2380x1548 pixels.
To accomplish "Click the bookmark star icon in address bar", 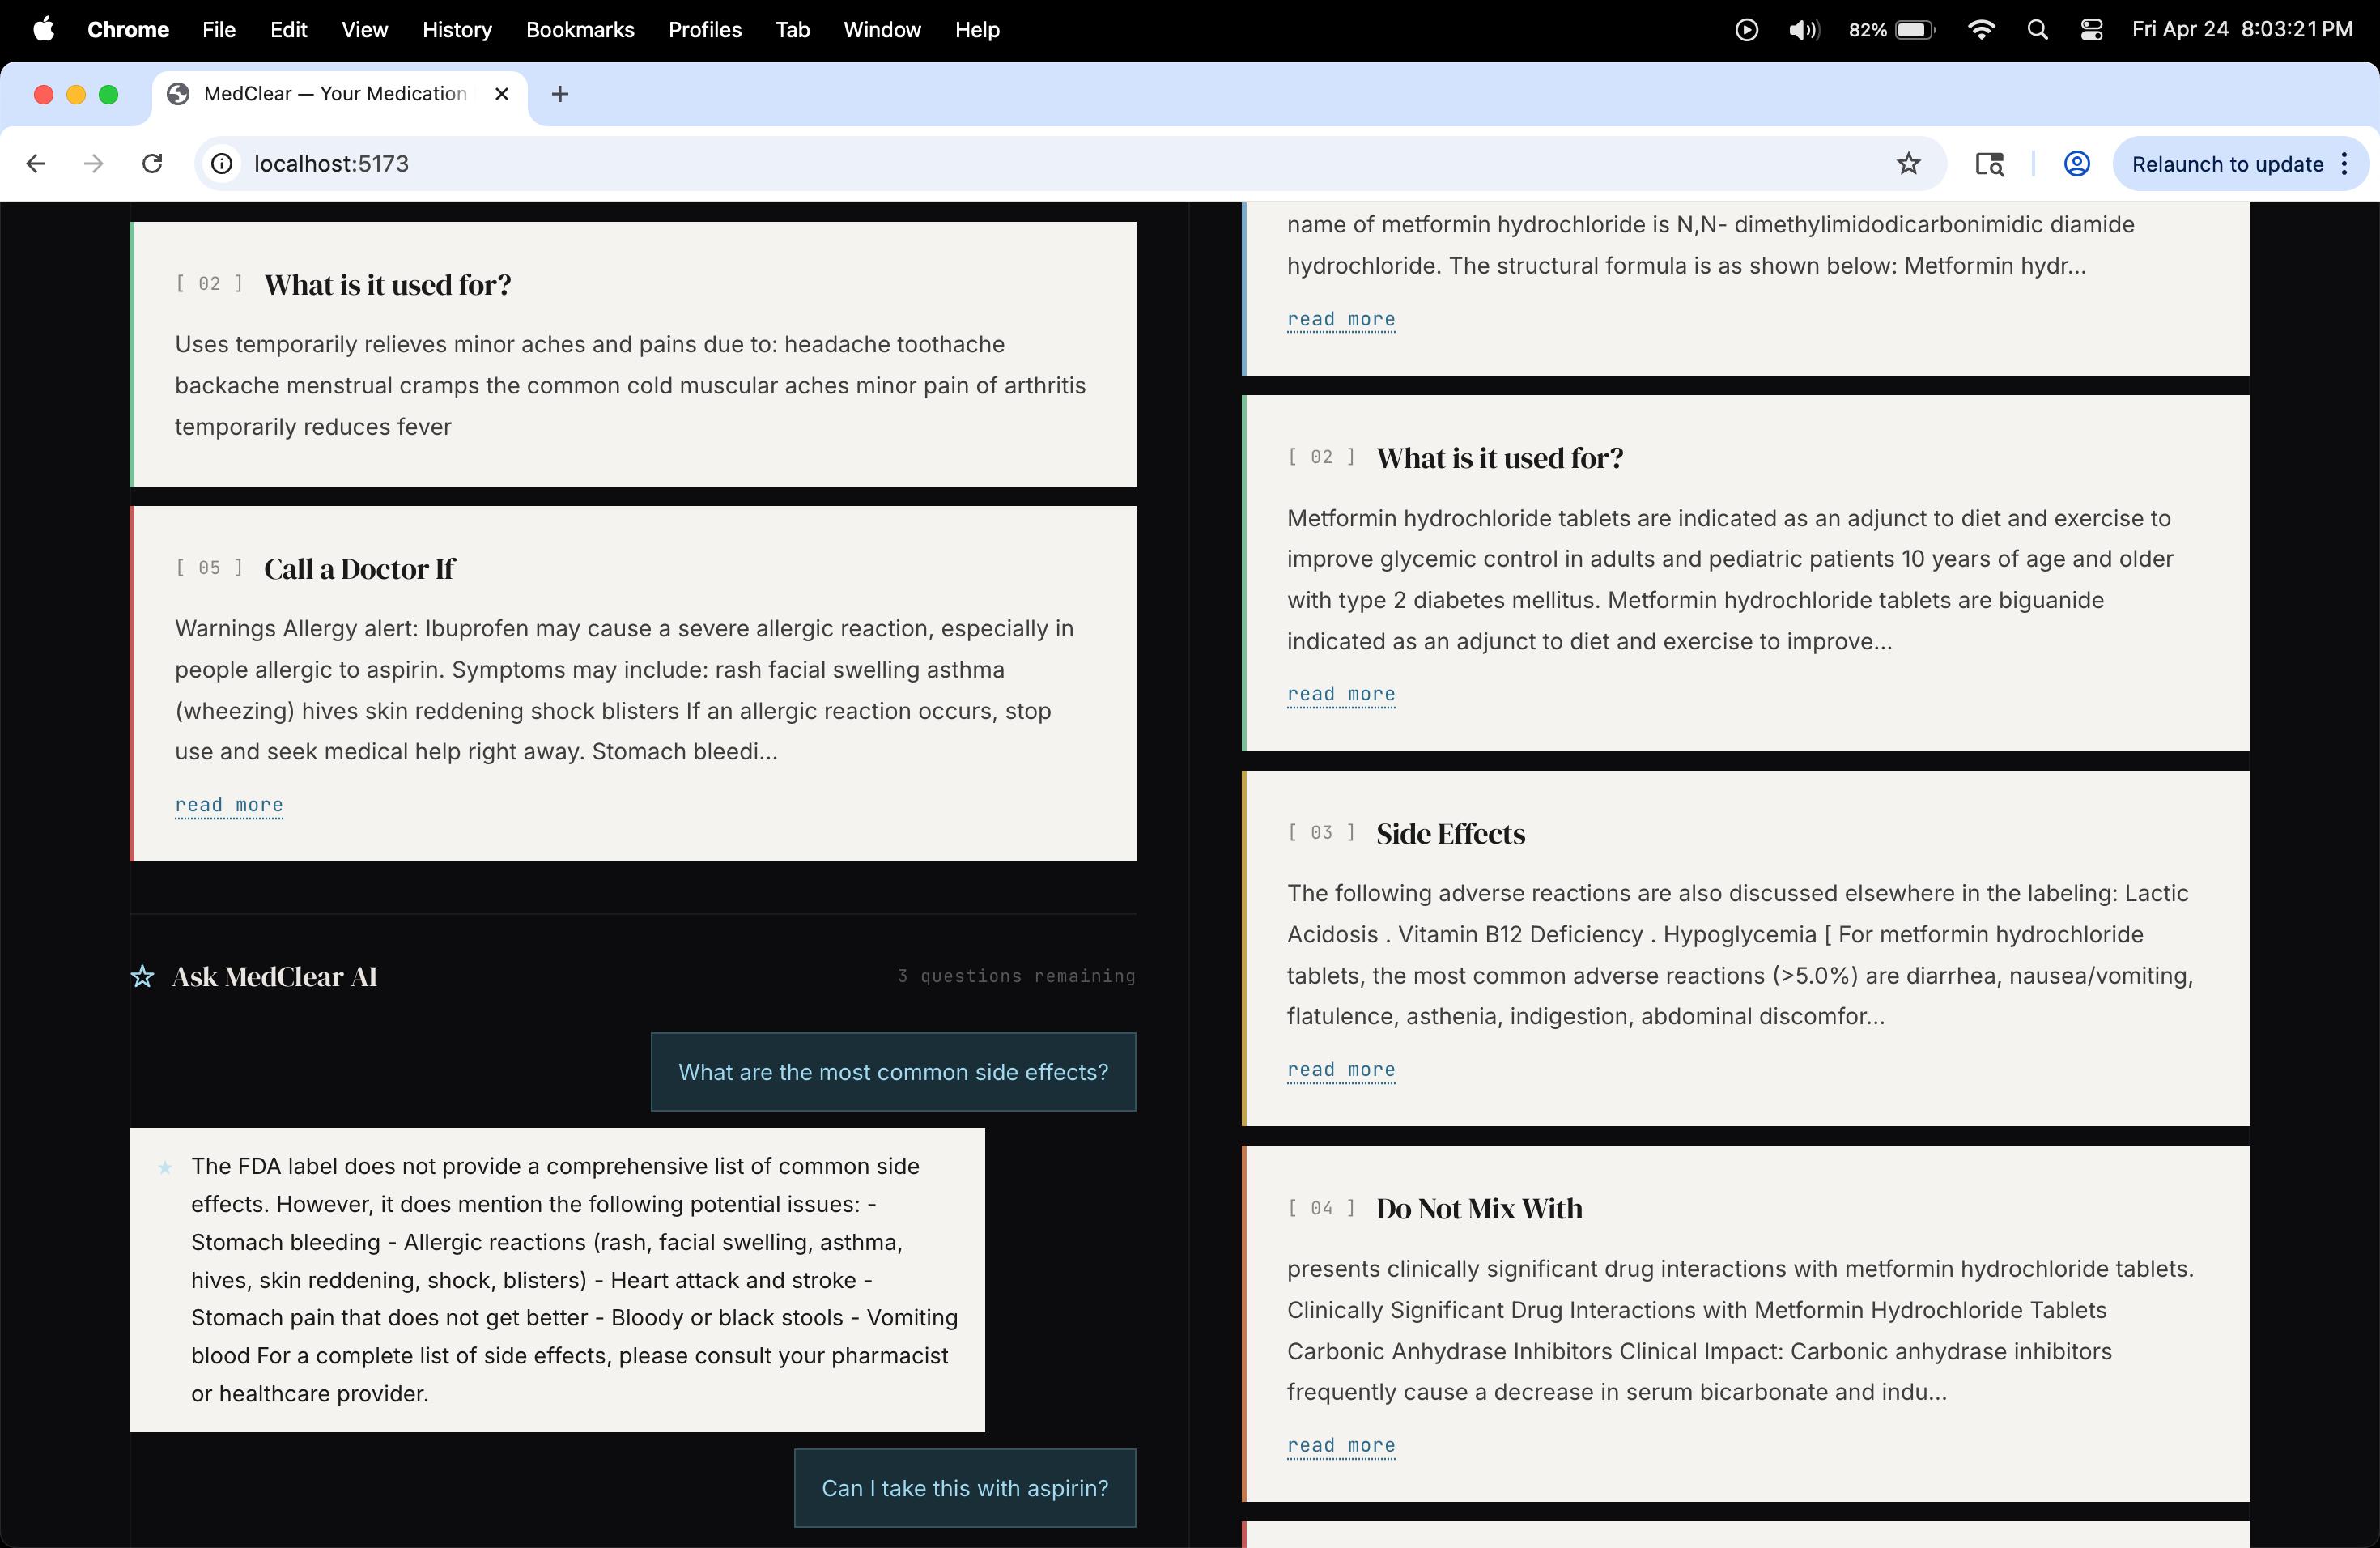I will 1908,164.
